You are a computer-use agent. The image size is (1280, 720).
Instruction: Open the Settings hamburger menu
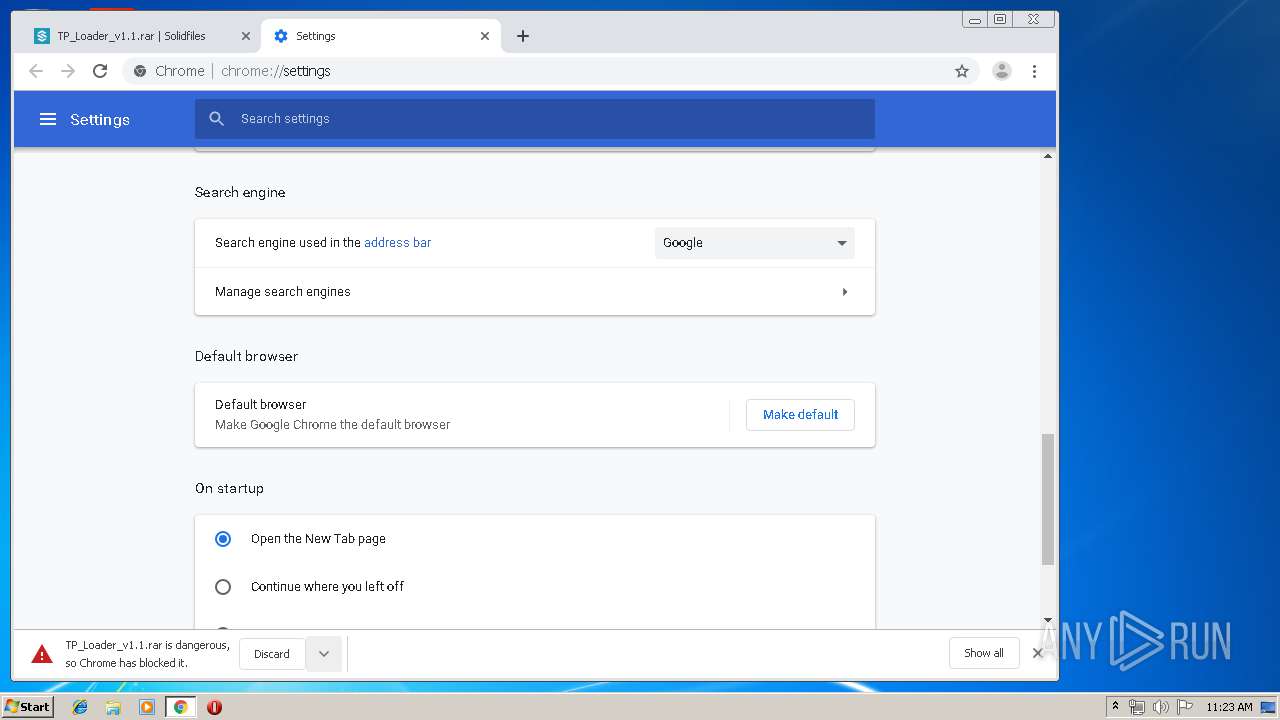pyautogui.click(x=47, y=119)
